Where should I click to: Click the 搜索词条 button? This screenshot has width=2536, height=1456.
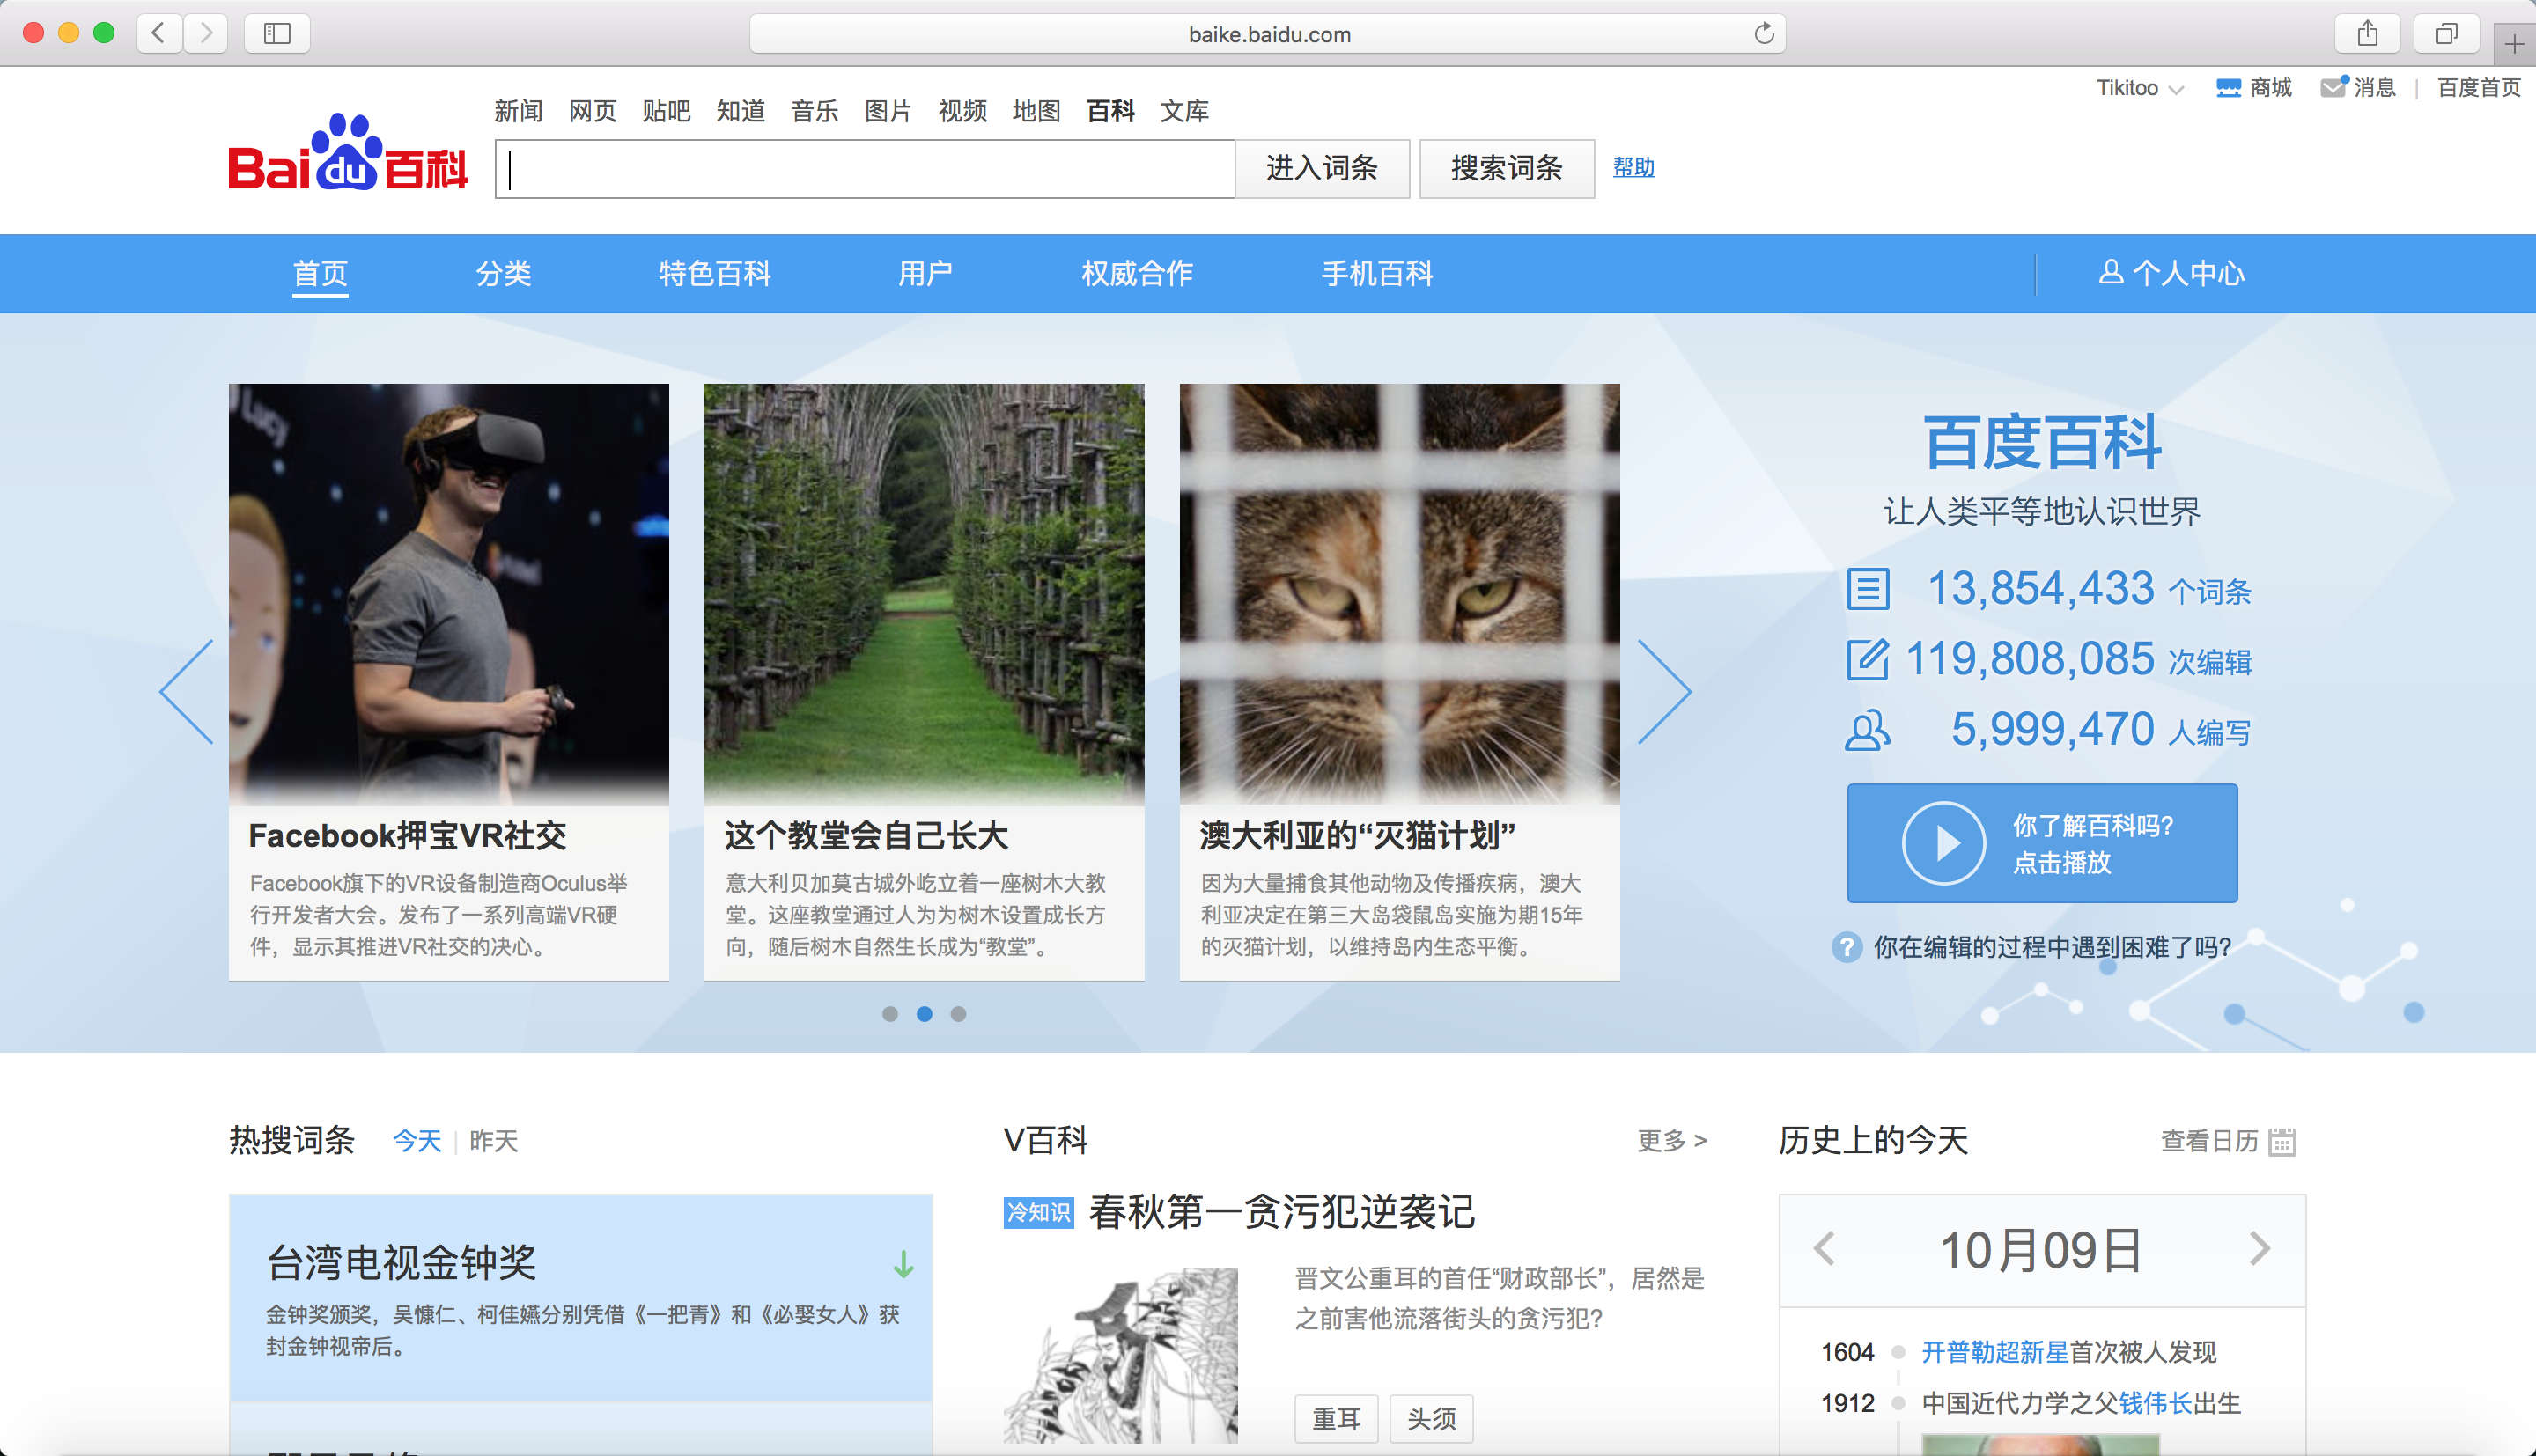click(x=1506, y=168)
